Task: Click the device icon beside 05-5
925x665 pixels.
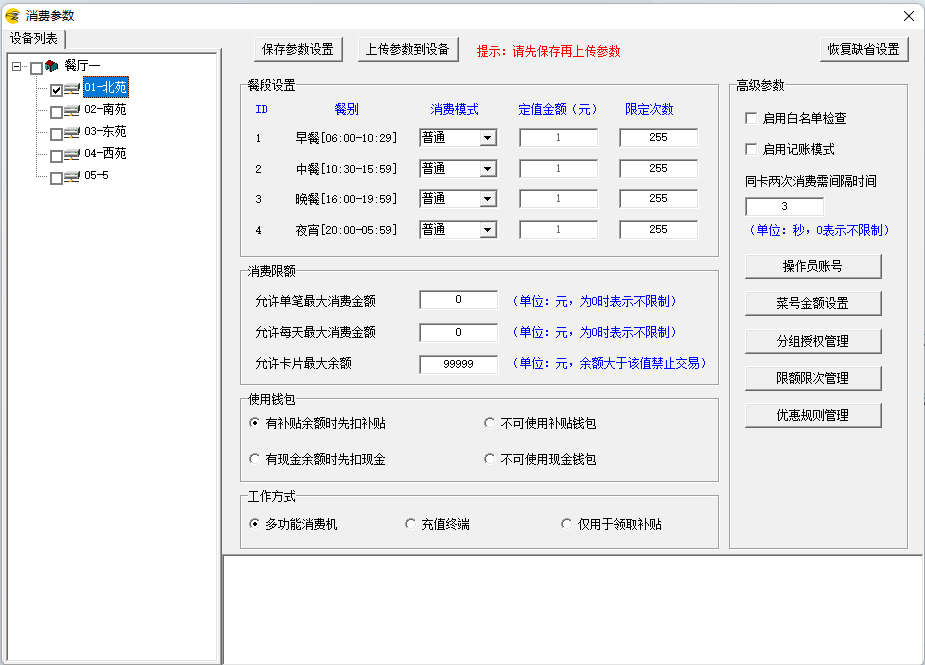Action: 72,176
